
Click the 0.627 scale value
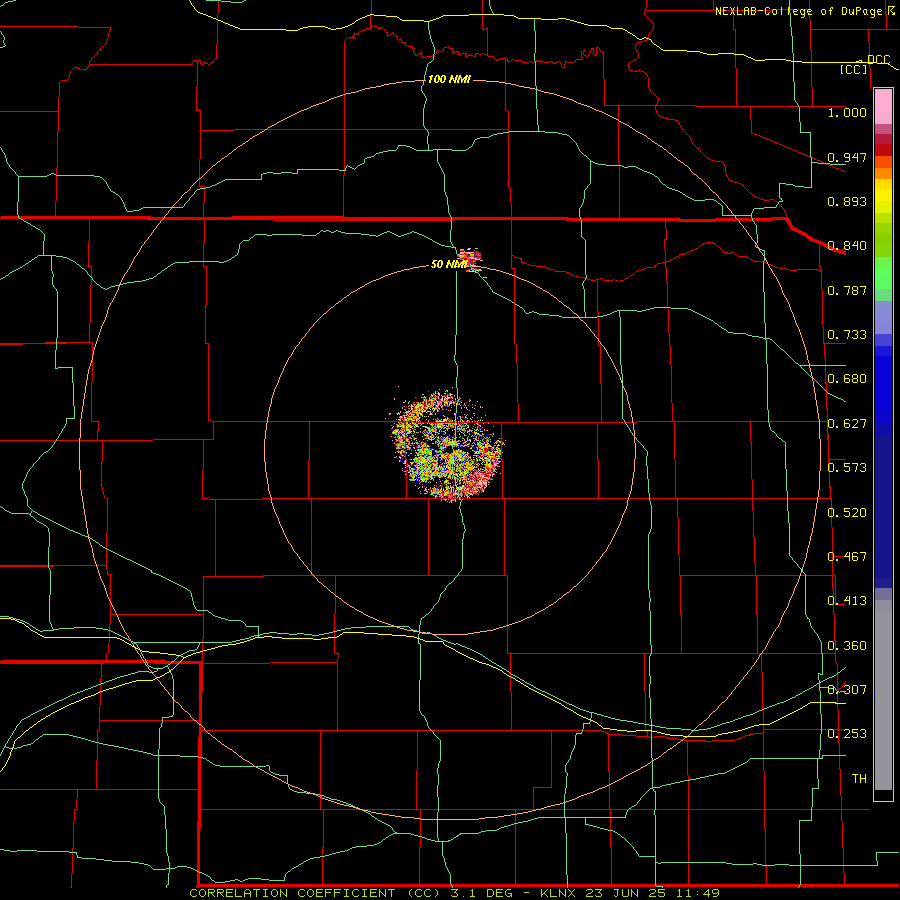(x=847, y=424)
